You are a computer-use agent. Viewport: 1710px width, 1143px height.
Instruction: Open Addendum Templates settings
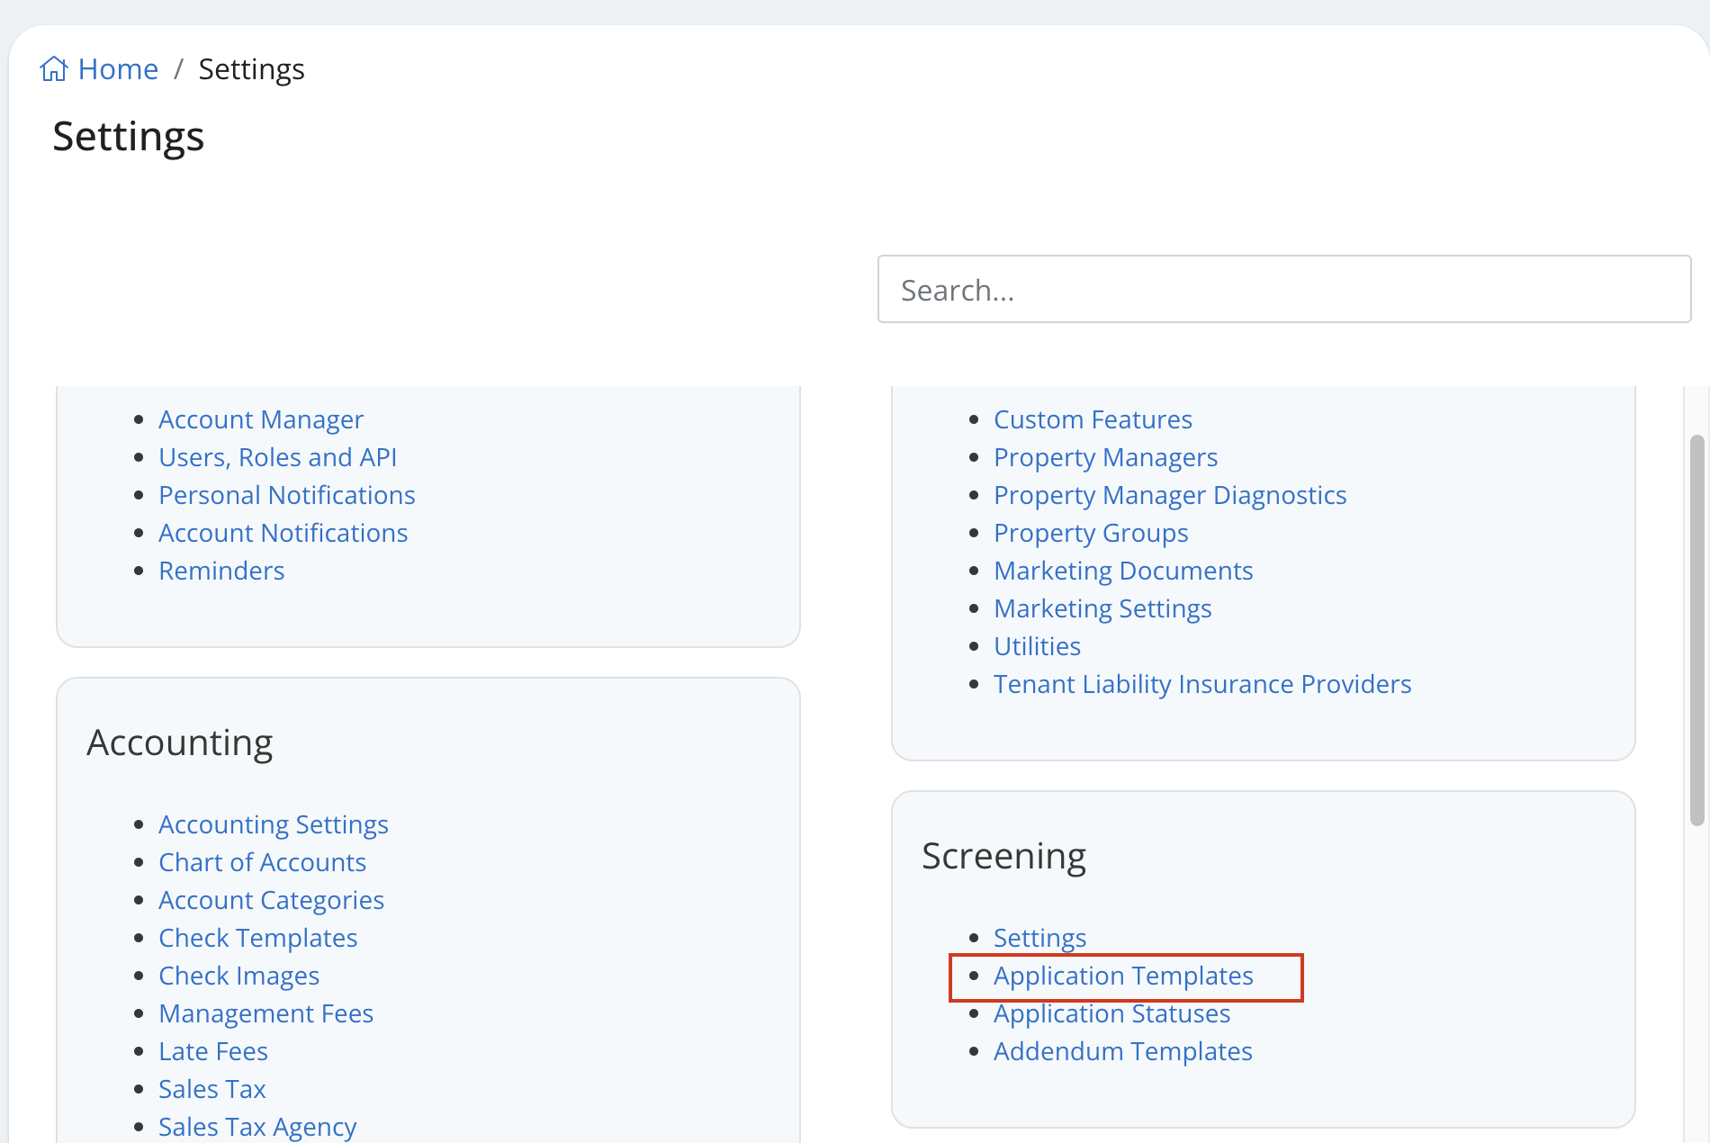pos(1123,1051)
